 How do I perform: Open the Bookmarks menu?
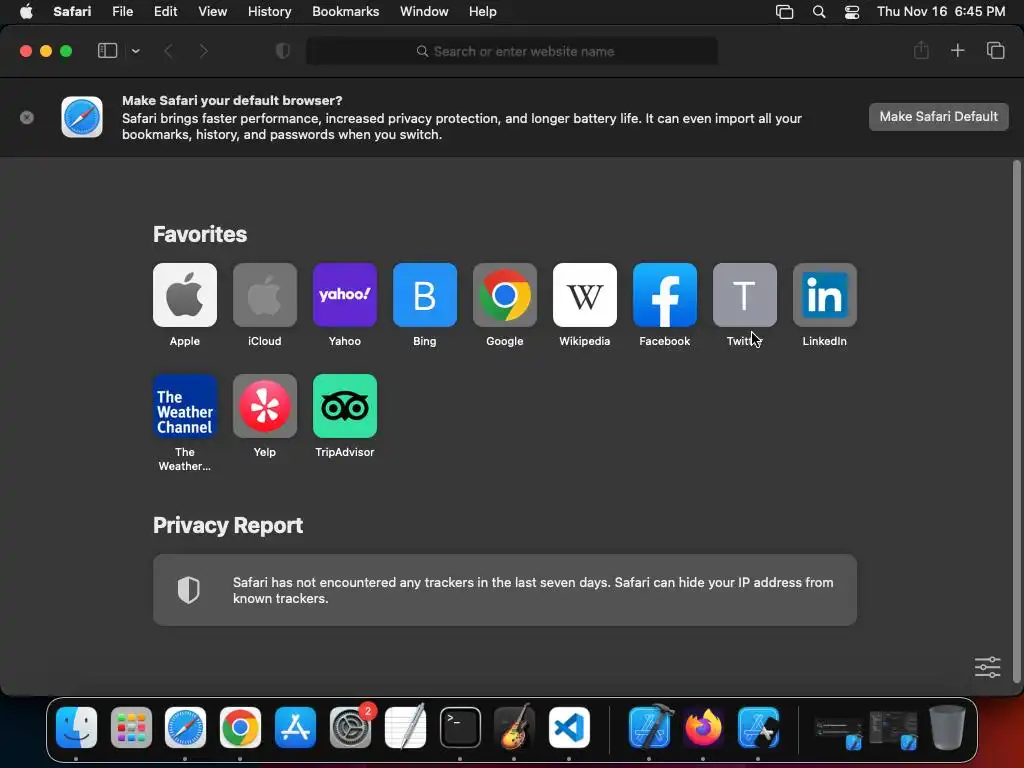coord(345,11)
